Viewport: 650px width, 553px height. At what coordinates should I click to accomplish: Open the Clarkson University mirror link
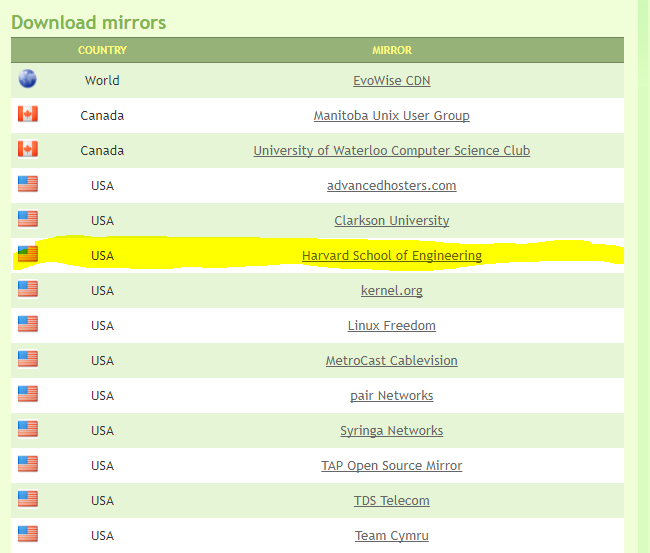pos(391,221)
